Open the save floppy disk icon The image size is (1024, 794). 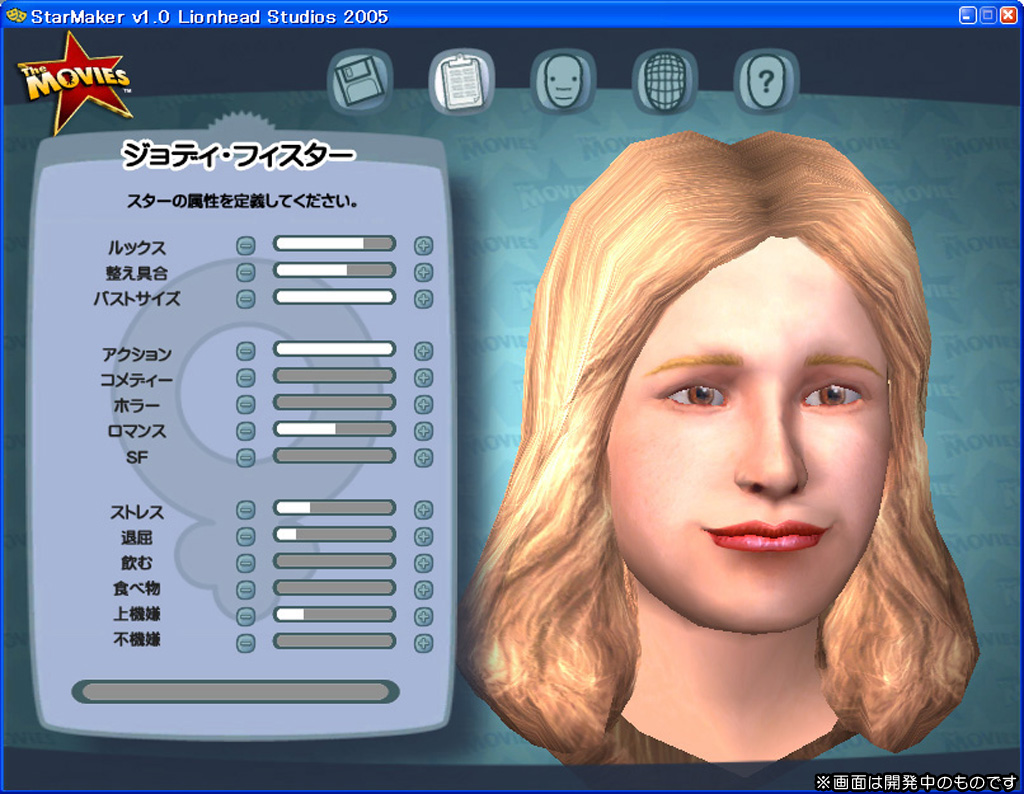point(360,82)
